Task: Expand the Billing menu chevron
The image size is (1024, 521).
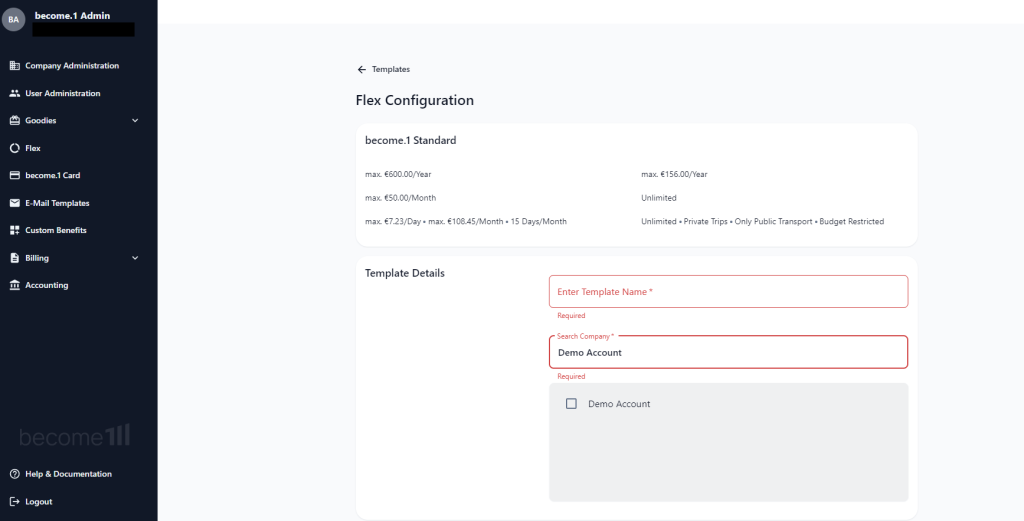Action: pos(135,258)
